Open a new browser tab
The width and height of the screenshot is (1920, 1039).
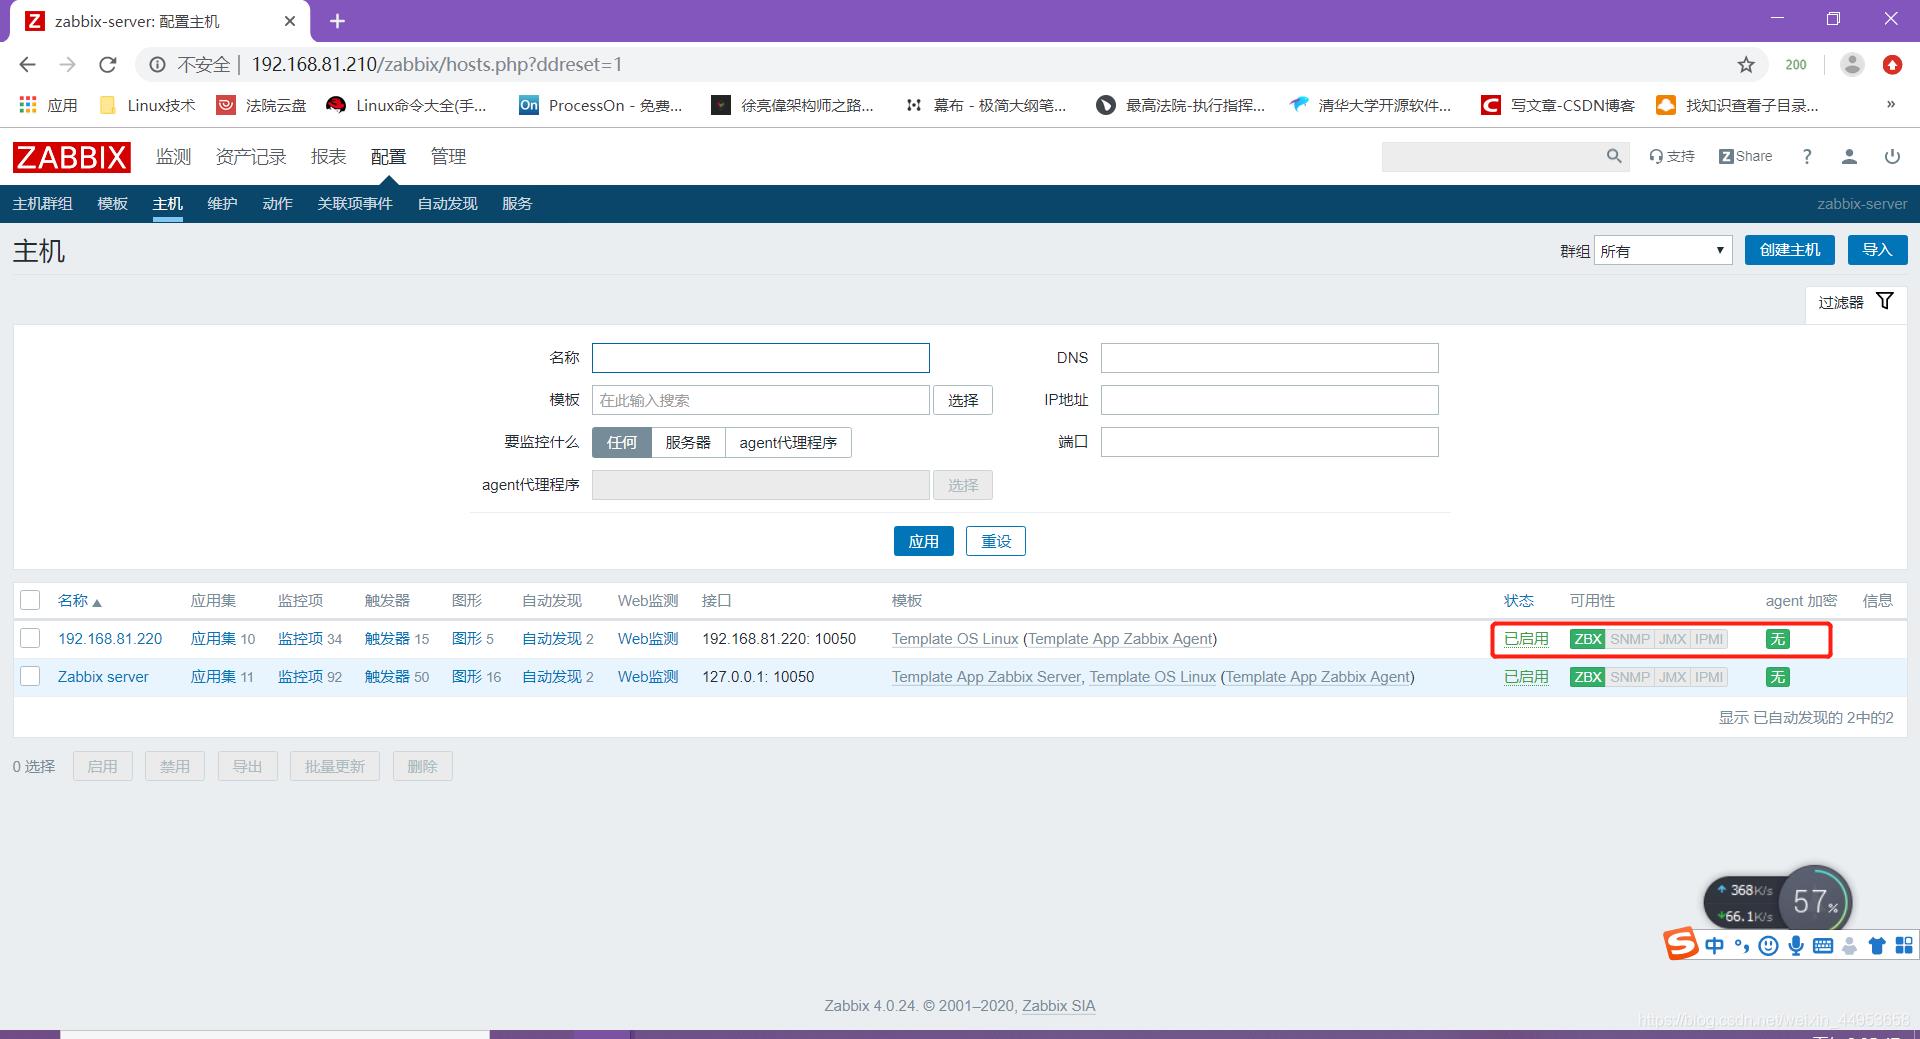pos(337,20)
